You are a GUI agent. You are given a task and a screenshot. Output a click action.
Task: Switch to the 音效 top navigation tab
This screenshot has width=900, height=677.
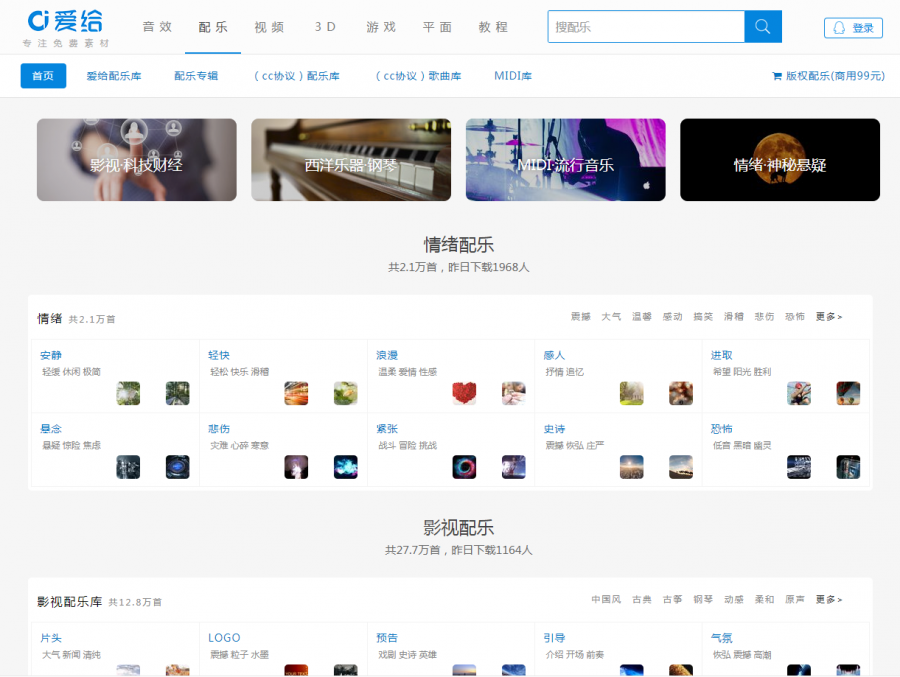point(157,27)
